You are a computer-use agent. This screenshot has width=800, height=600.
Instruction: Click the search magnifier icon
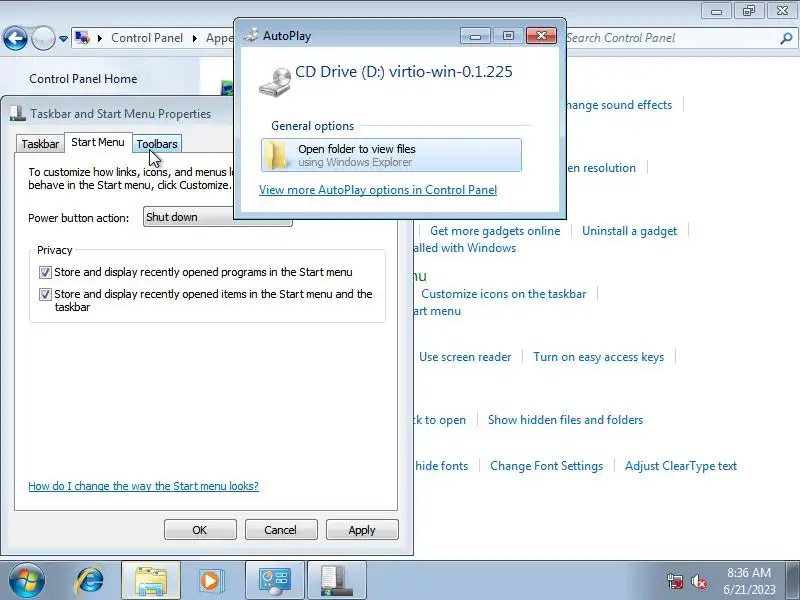(786, 38)
